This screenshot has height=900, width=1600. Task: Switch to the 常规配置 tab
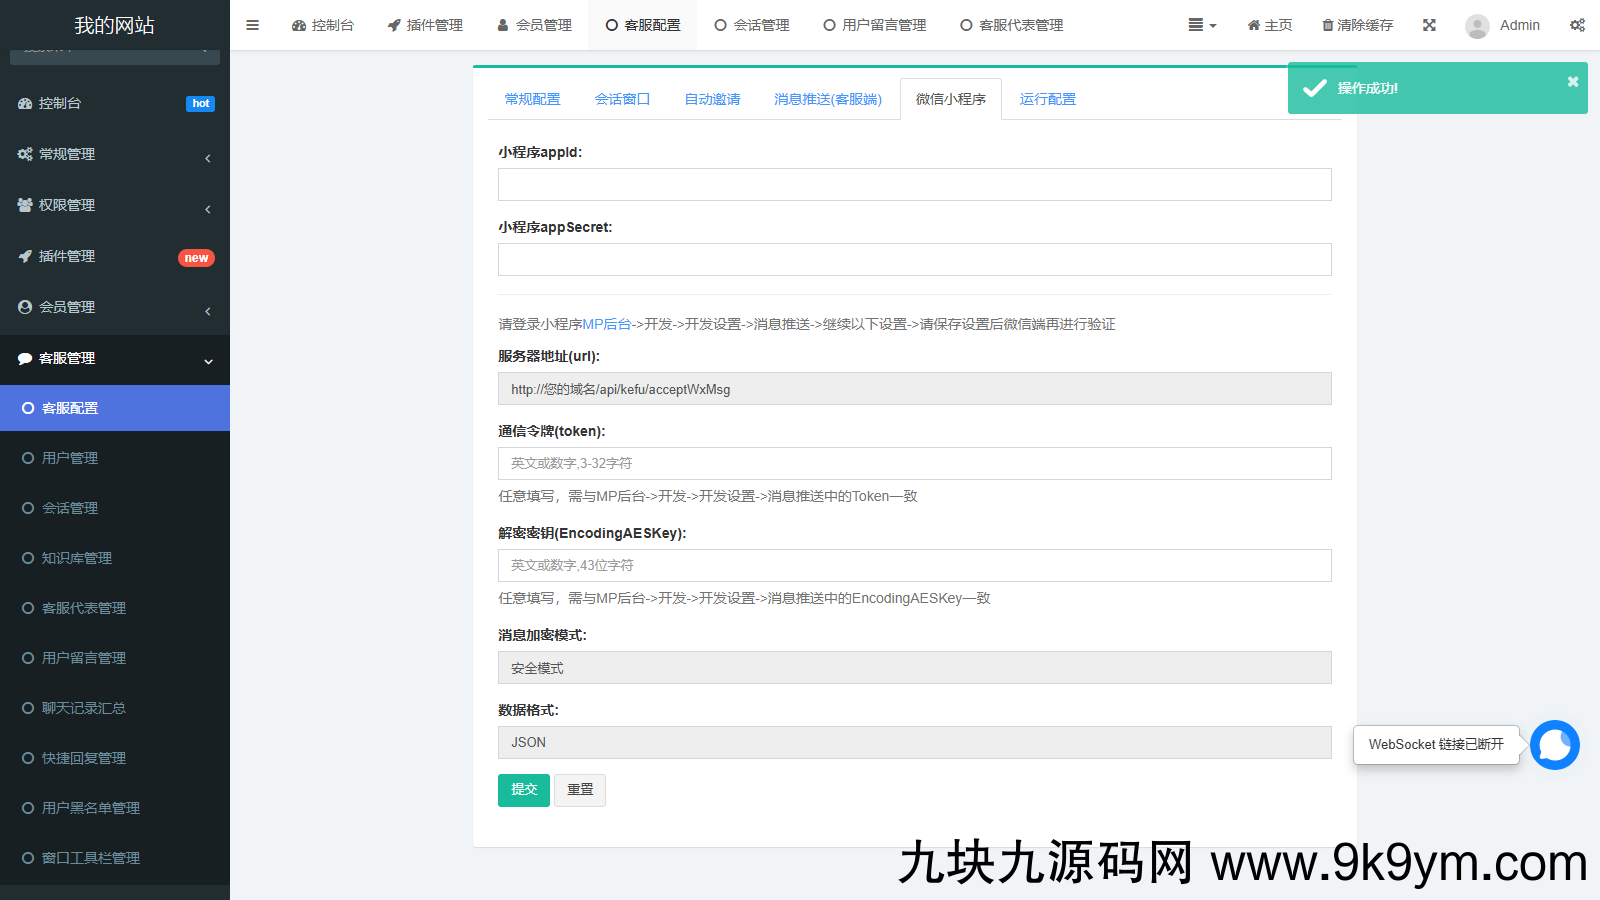pyautogui.click(x=532, y=99)
